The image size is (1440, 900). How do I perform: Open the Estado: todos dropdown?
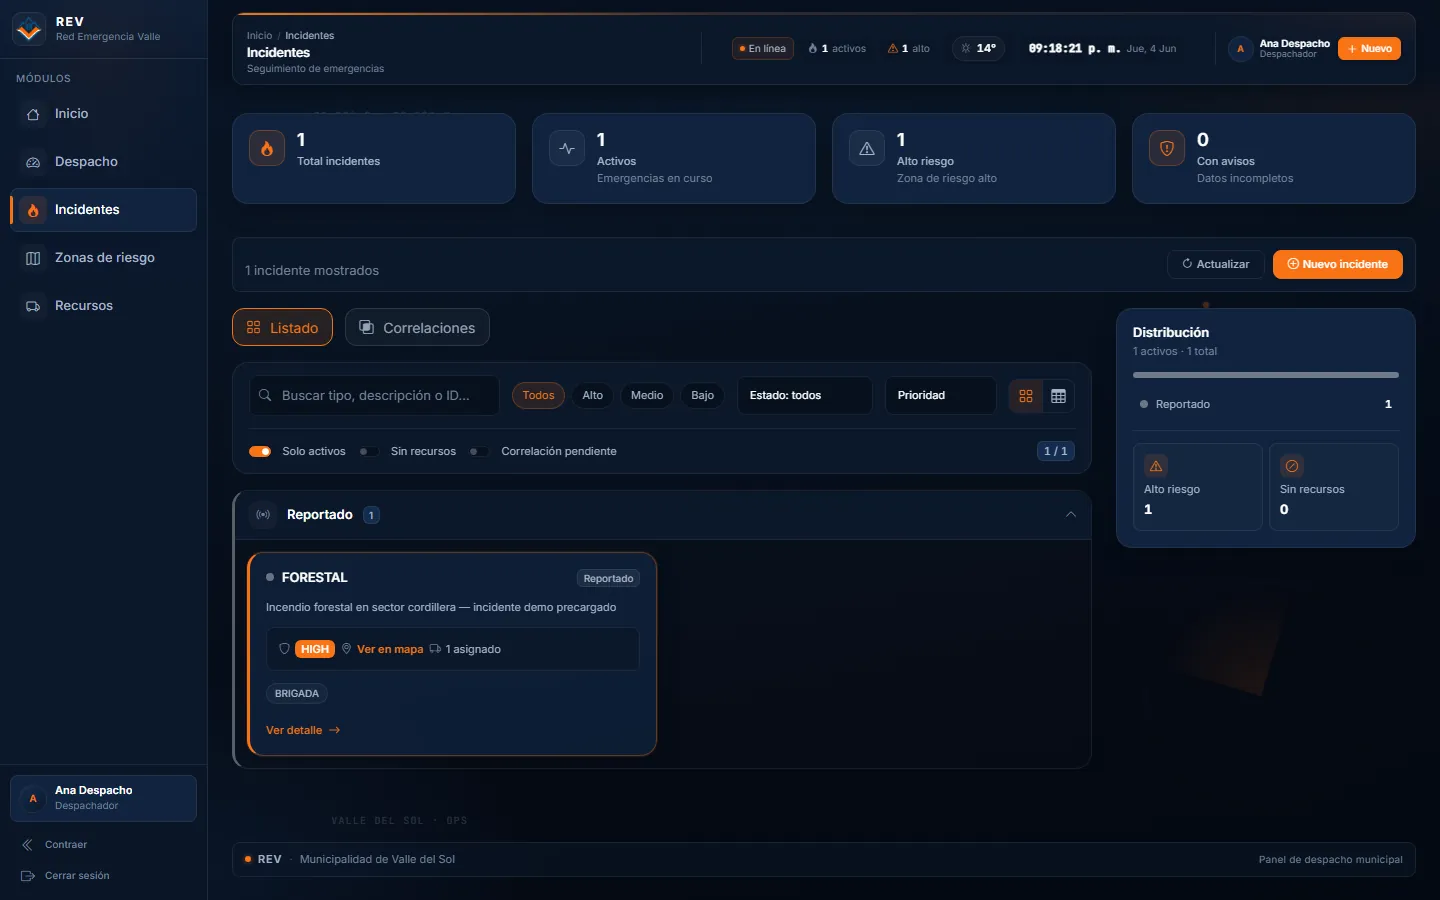(804, 395)
